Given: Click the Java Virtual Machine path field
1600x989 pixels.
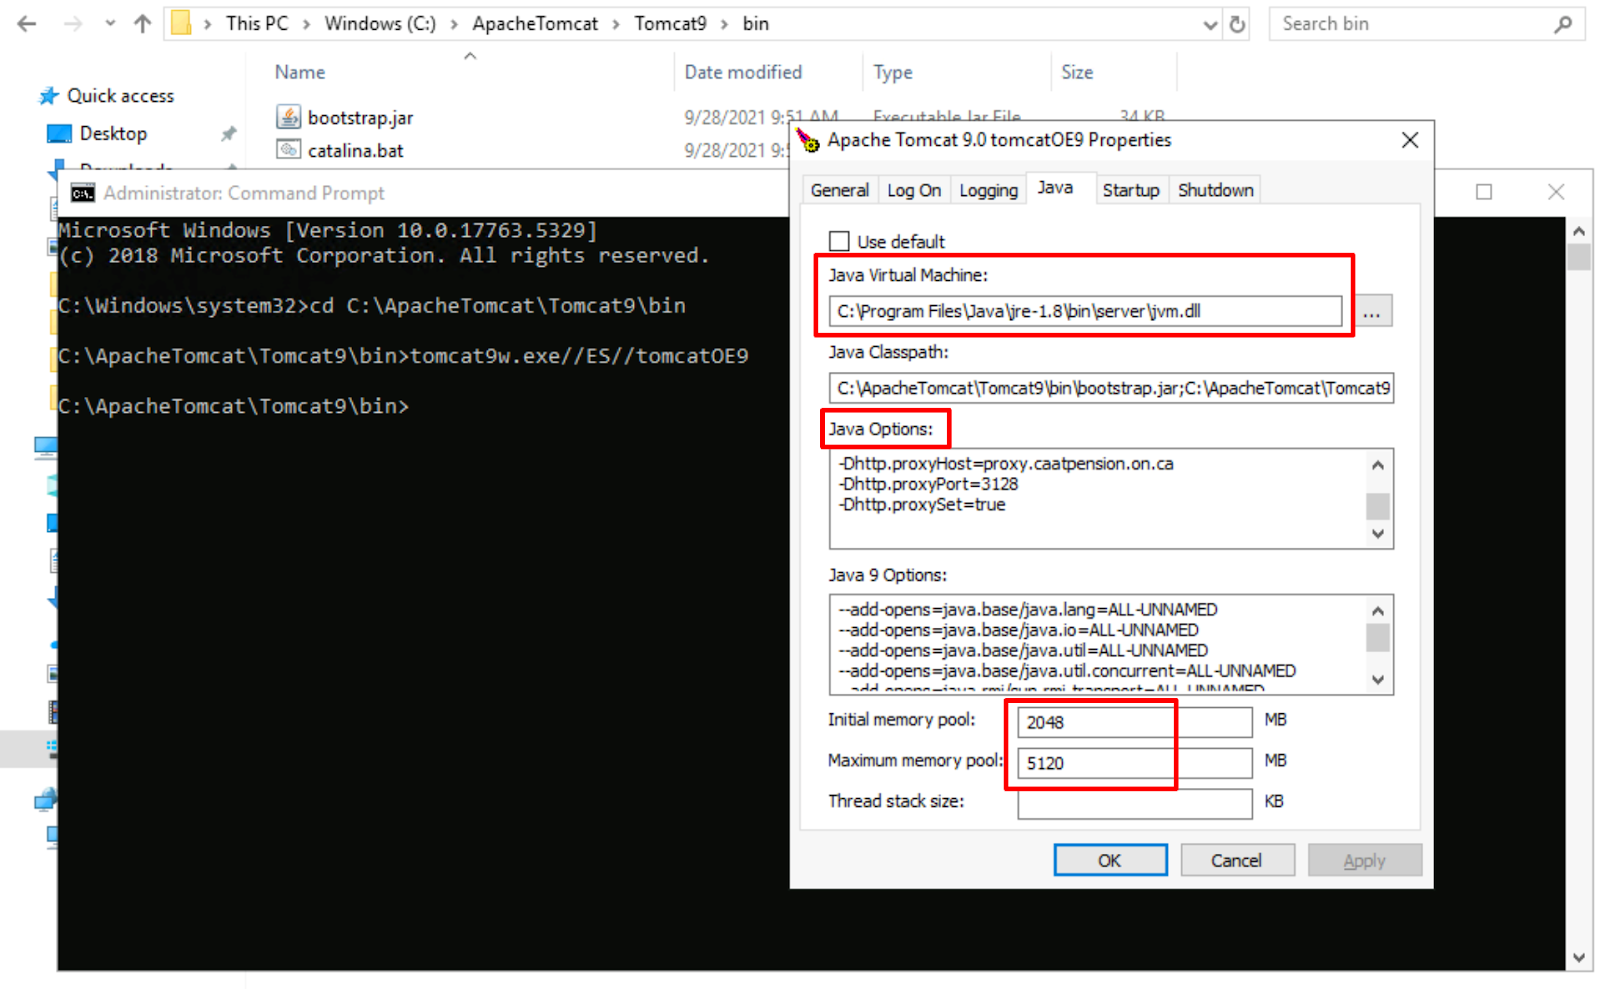Looking at the screenshot, I should (x=1085, y=311).
